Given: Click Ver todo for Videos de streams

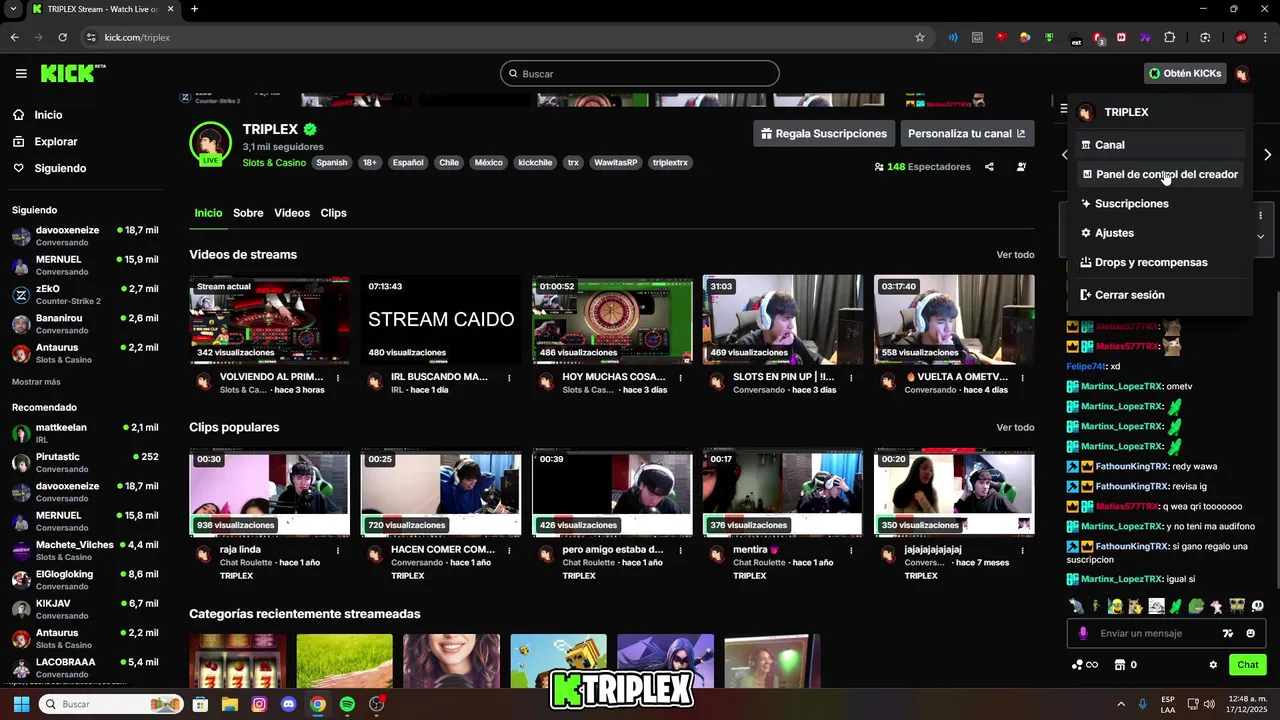Looking at the screenshot, I should pyautogui.click(x=1015, y=255).
